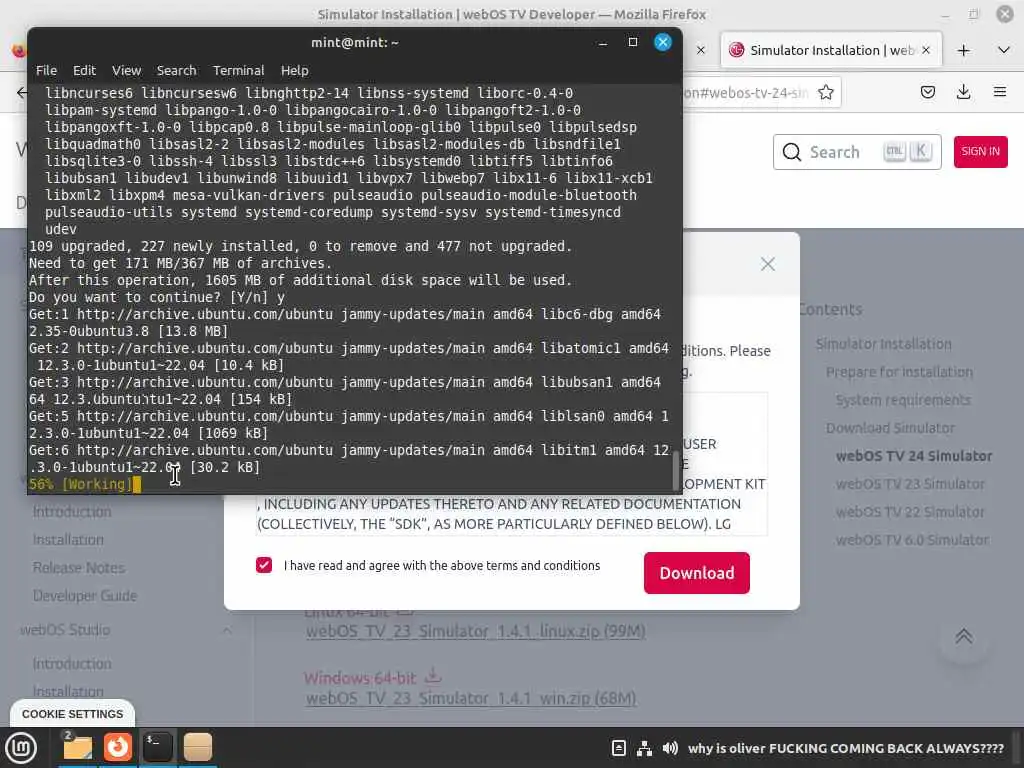
Task: Click the webOS site Search field
Action: (x=857, y=152)
